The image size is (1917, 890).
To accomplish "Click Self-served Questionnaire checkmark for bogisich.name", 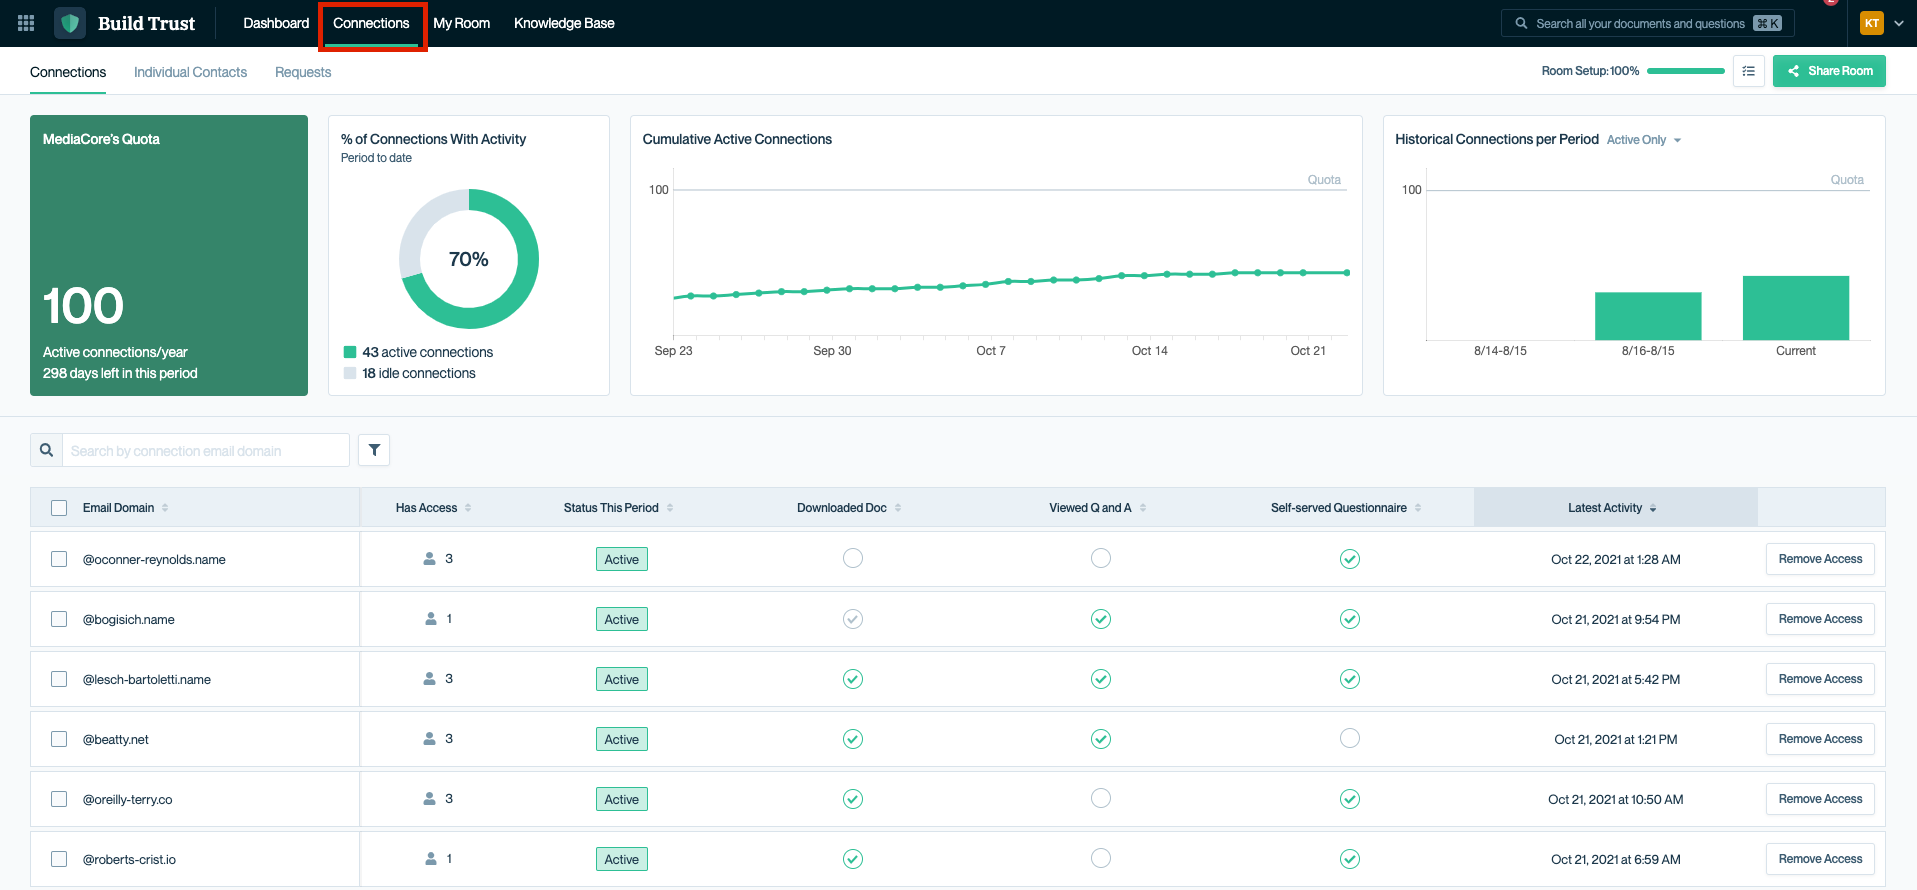I will [1349, 619].
